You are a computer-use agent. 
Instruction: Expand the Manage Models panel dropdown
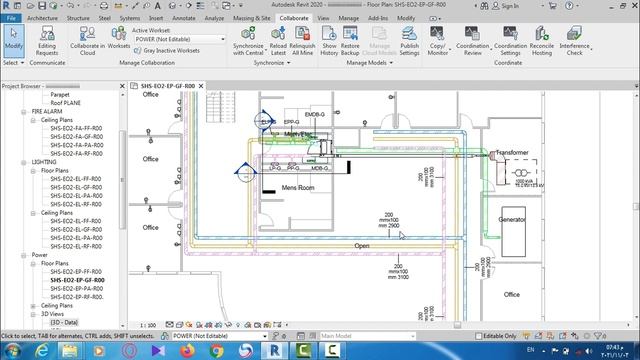pos(369,63)
